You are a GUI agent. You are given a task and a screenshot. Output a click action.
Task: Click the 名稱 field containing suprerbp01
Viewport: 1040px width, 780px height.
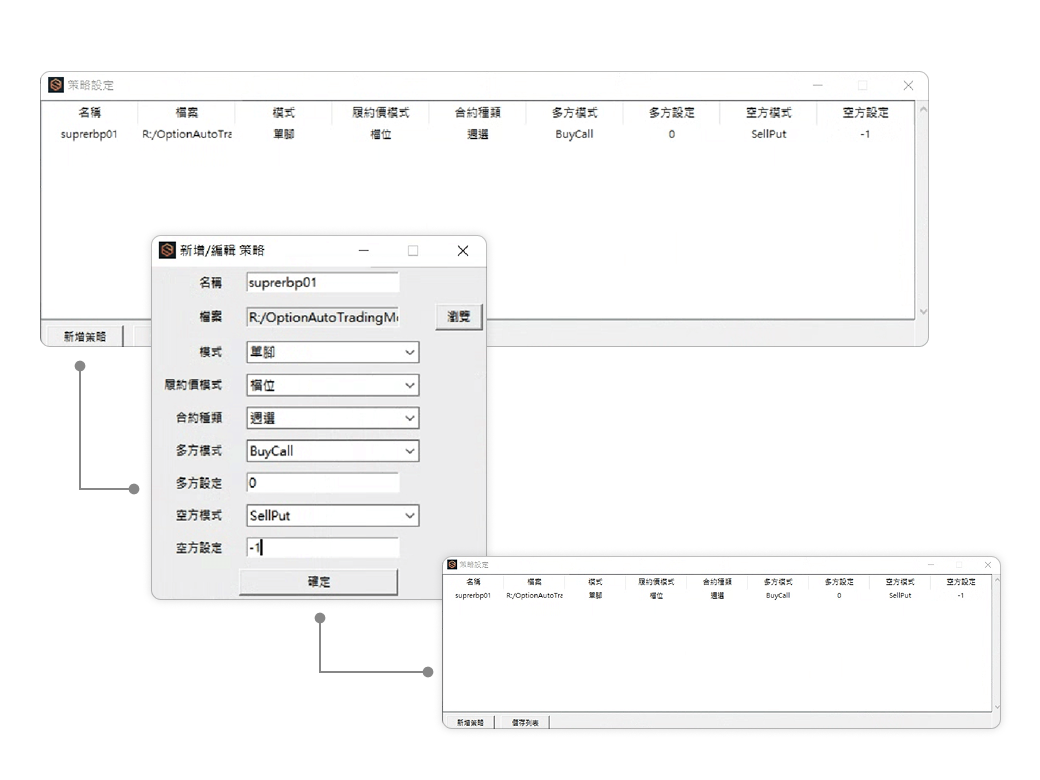pos(322,283)
